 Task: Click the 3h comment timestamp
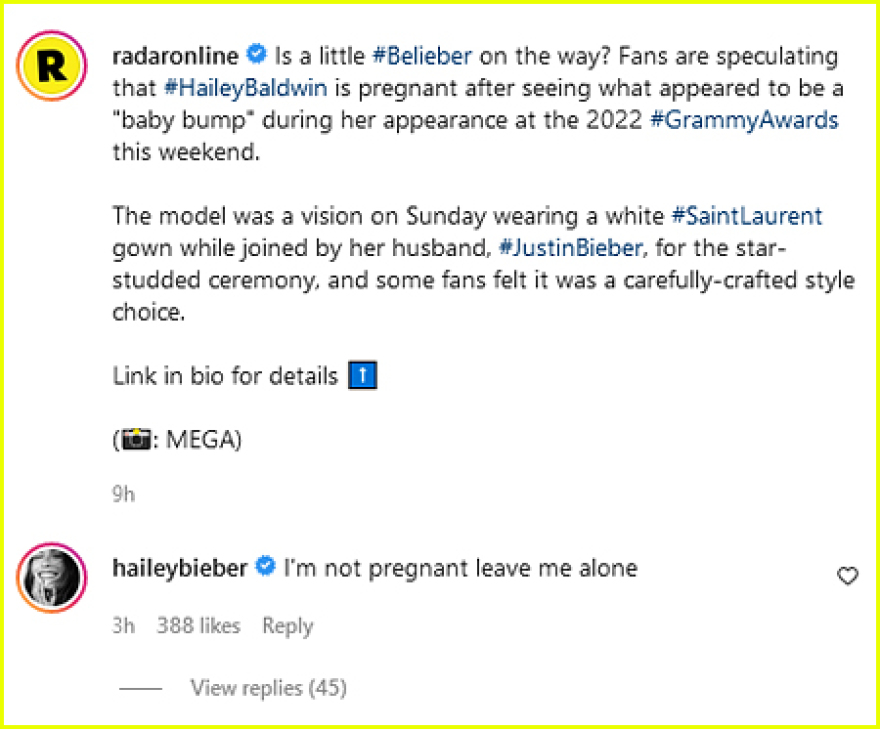tap(123, 626)
